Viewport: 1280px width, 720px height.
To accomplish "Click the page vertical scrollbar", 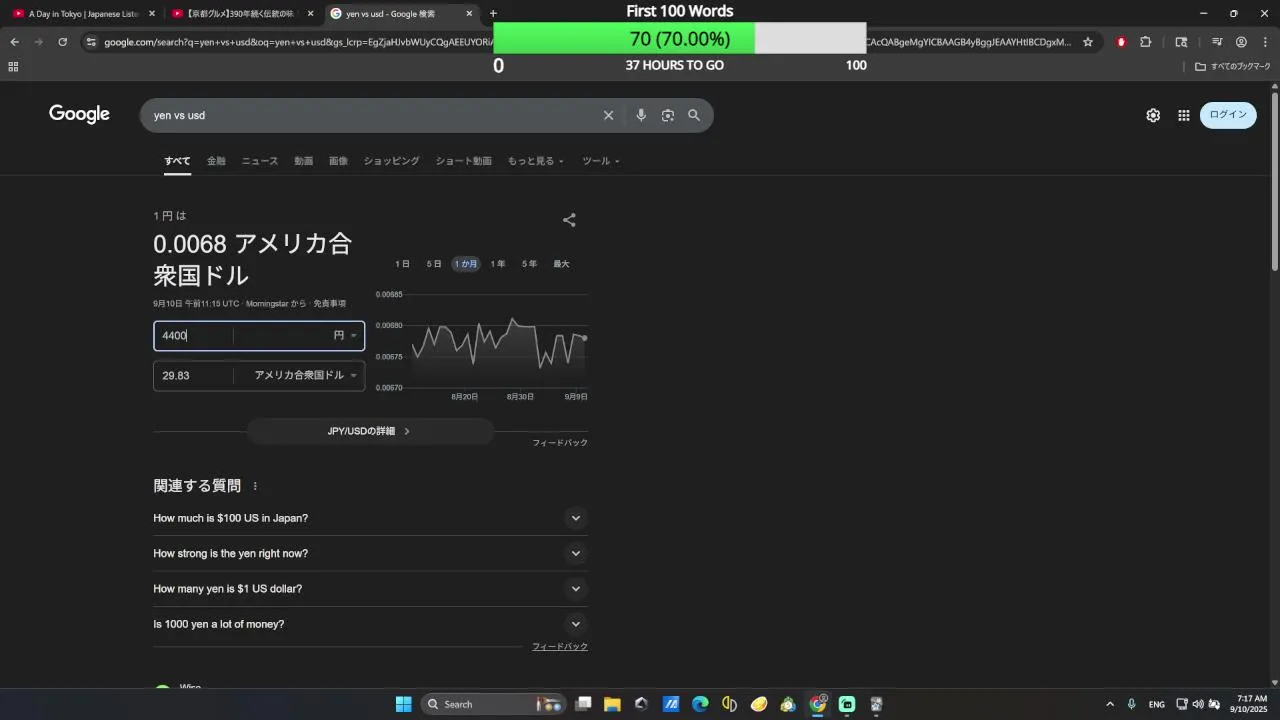I will point(1274,180).
